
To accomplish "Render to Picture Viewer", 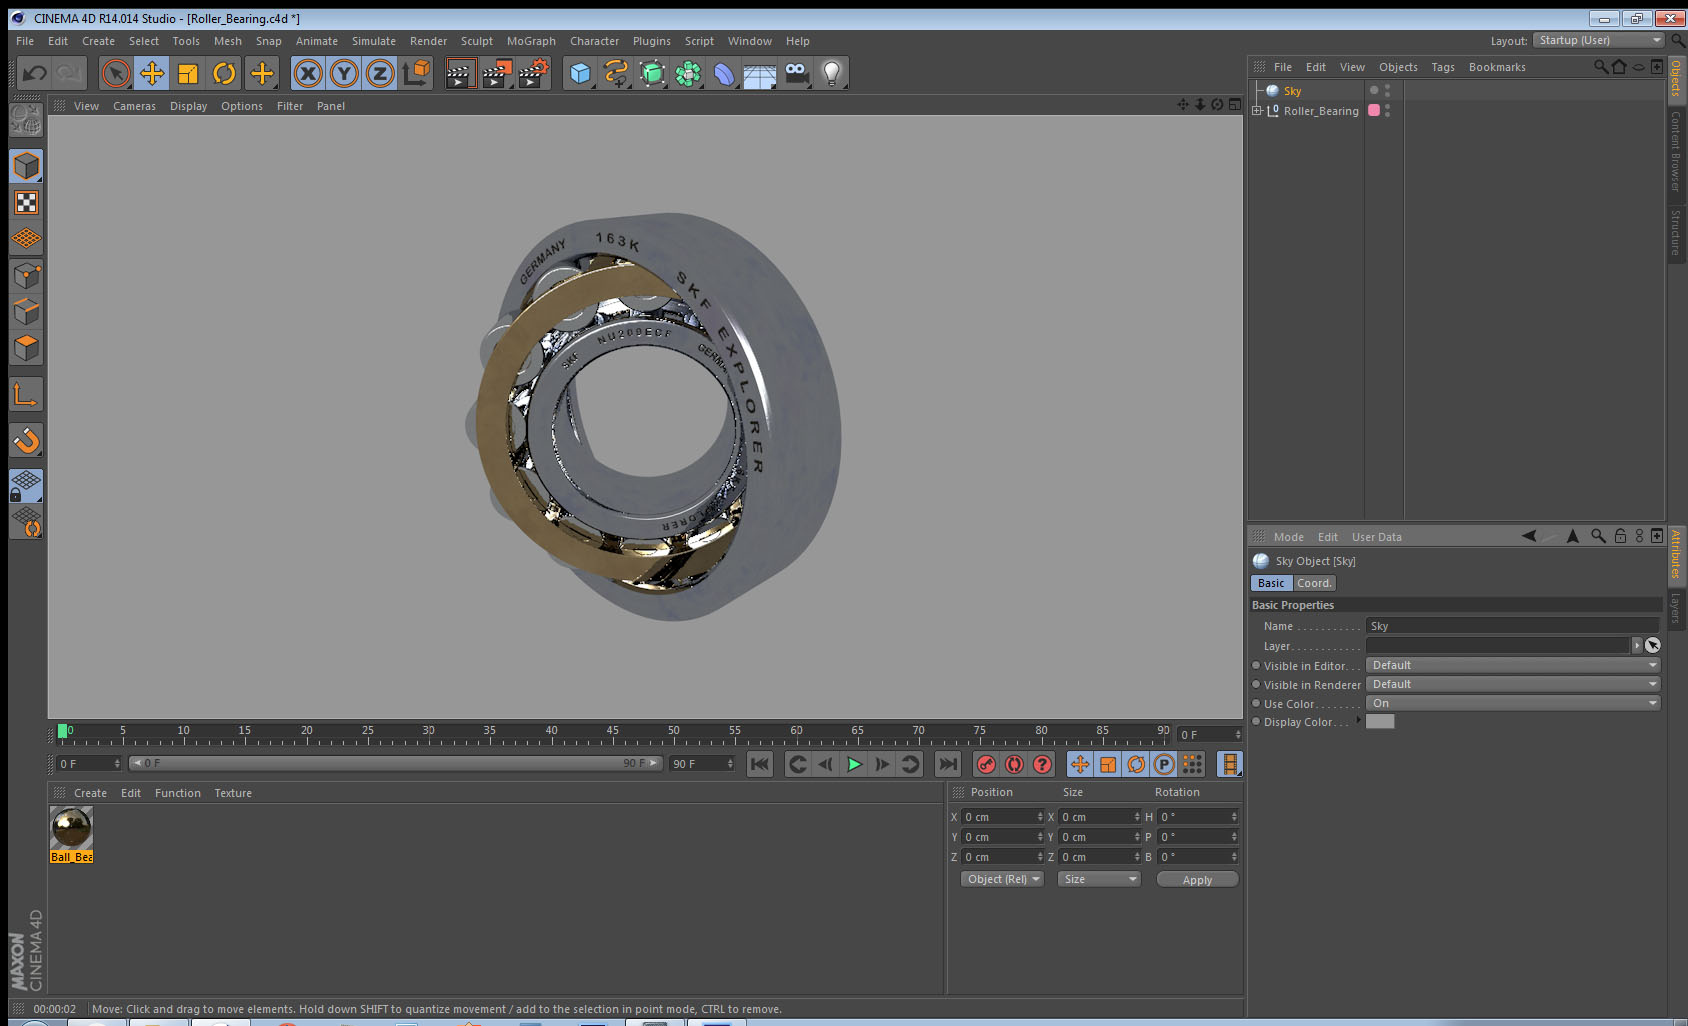I will (497, 73).
